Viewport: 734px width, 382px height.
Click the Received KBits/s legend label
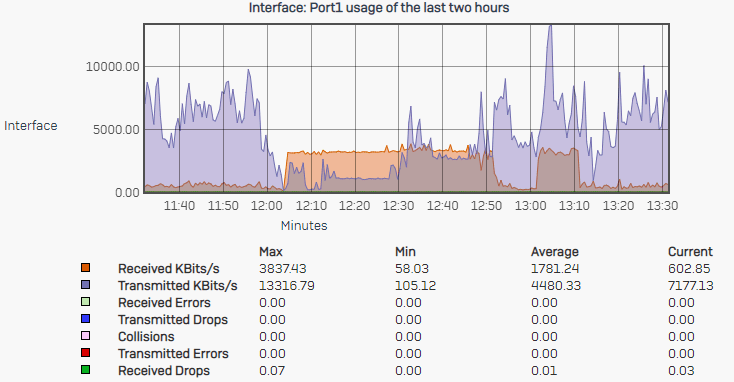point(169,269)
